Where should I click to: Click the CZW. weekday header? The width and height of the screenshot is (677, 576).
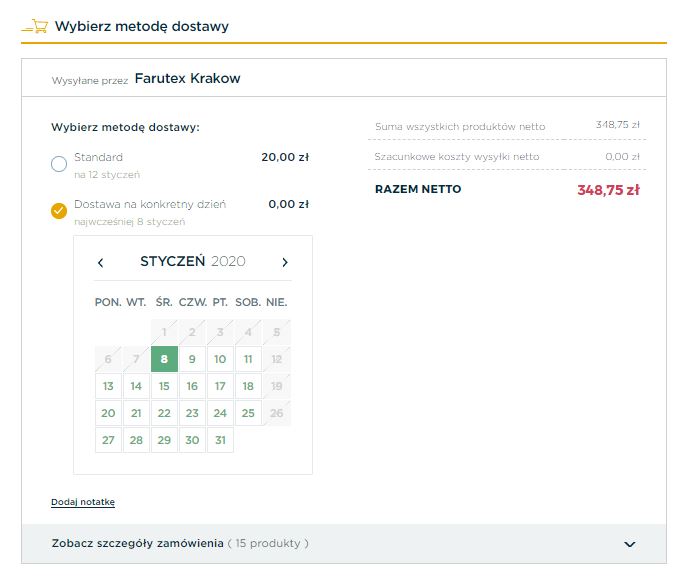pos(193,302)
